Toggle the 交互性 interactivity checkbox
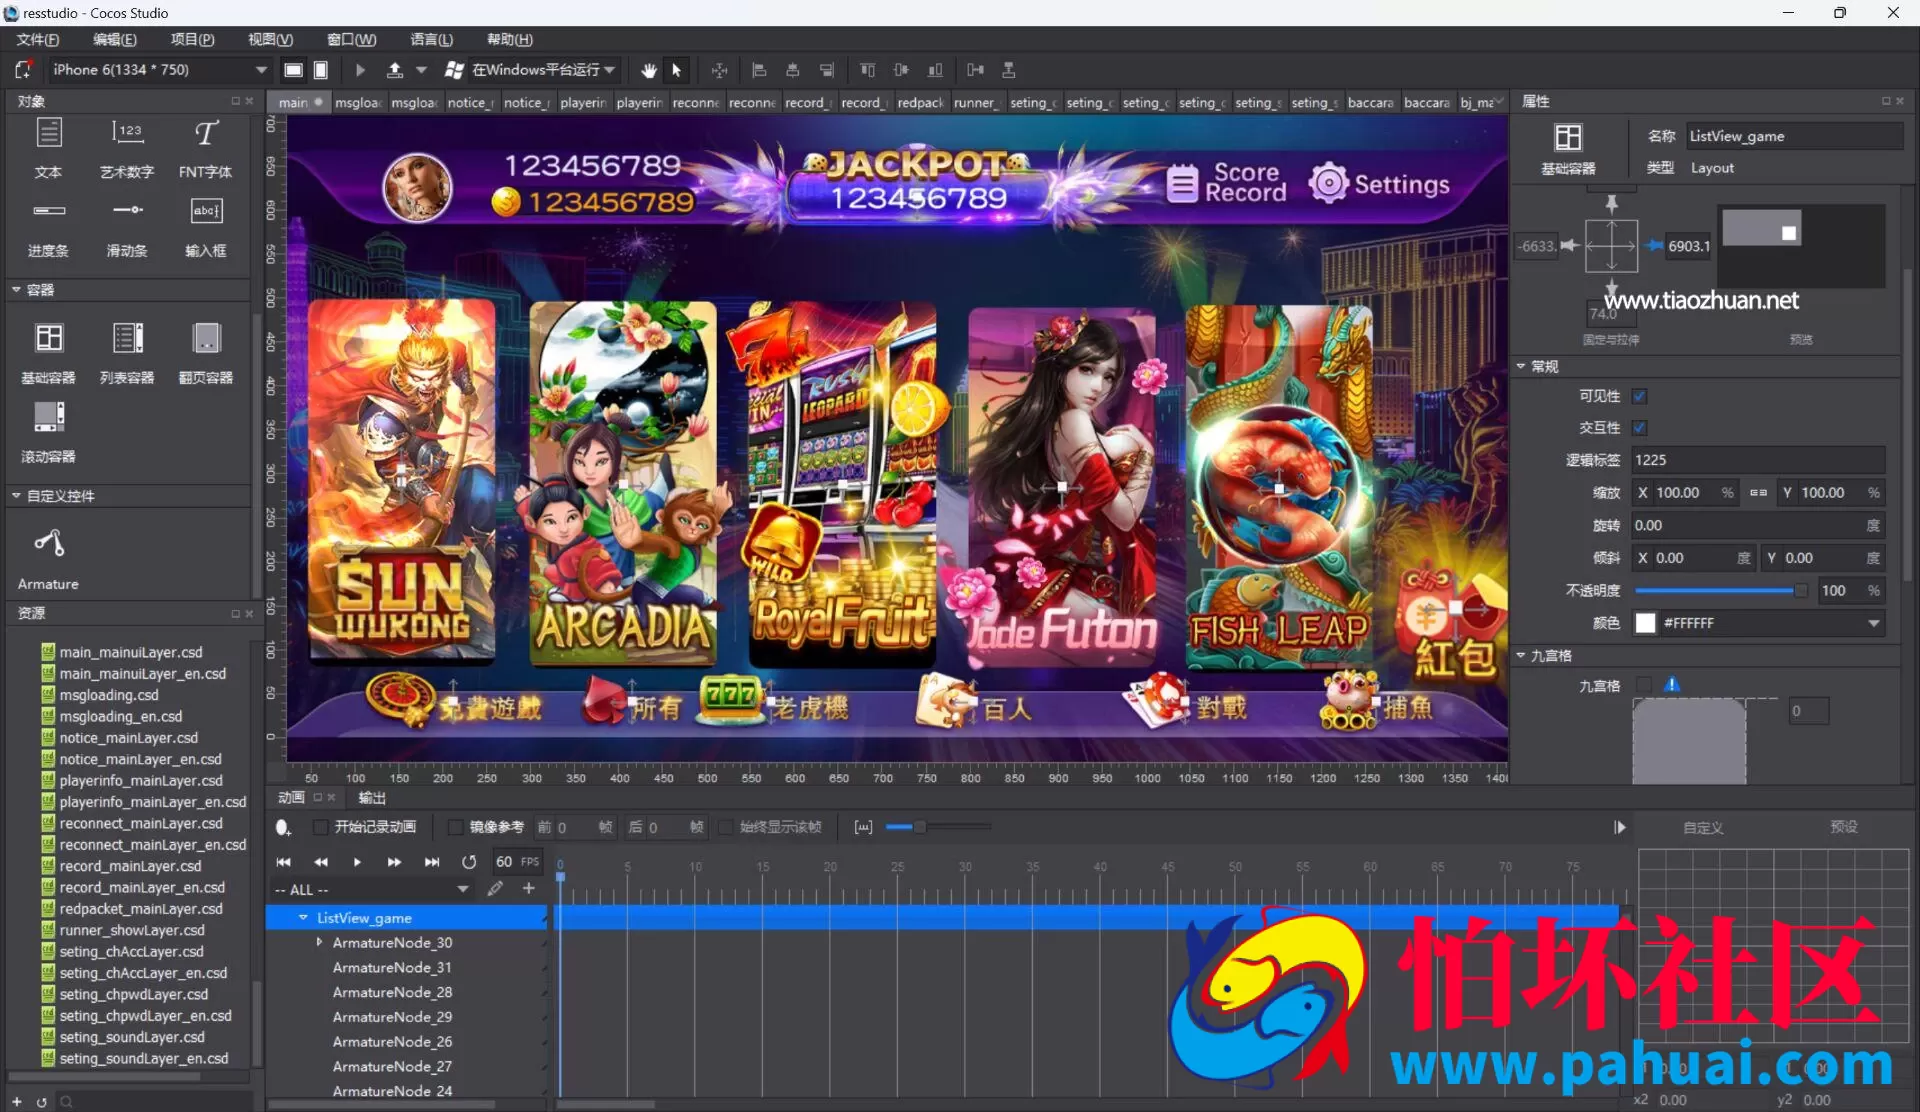The height and width of the screenshot is (1112, 1920). coord(1640,428)
